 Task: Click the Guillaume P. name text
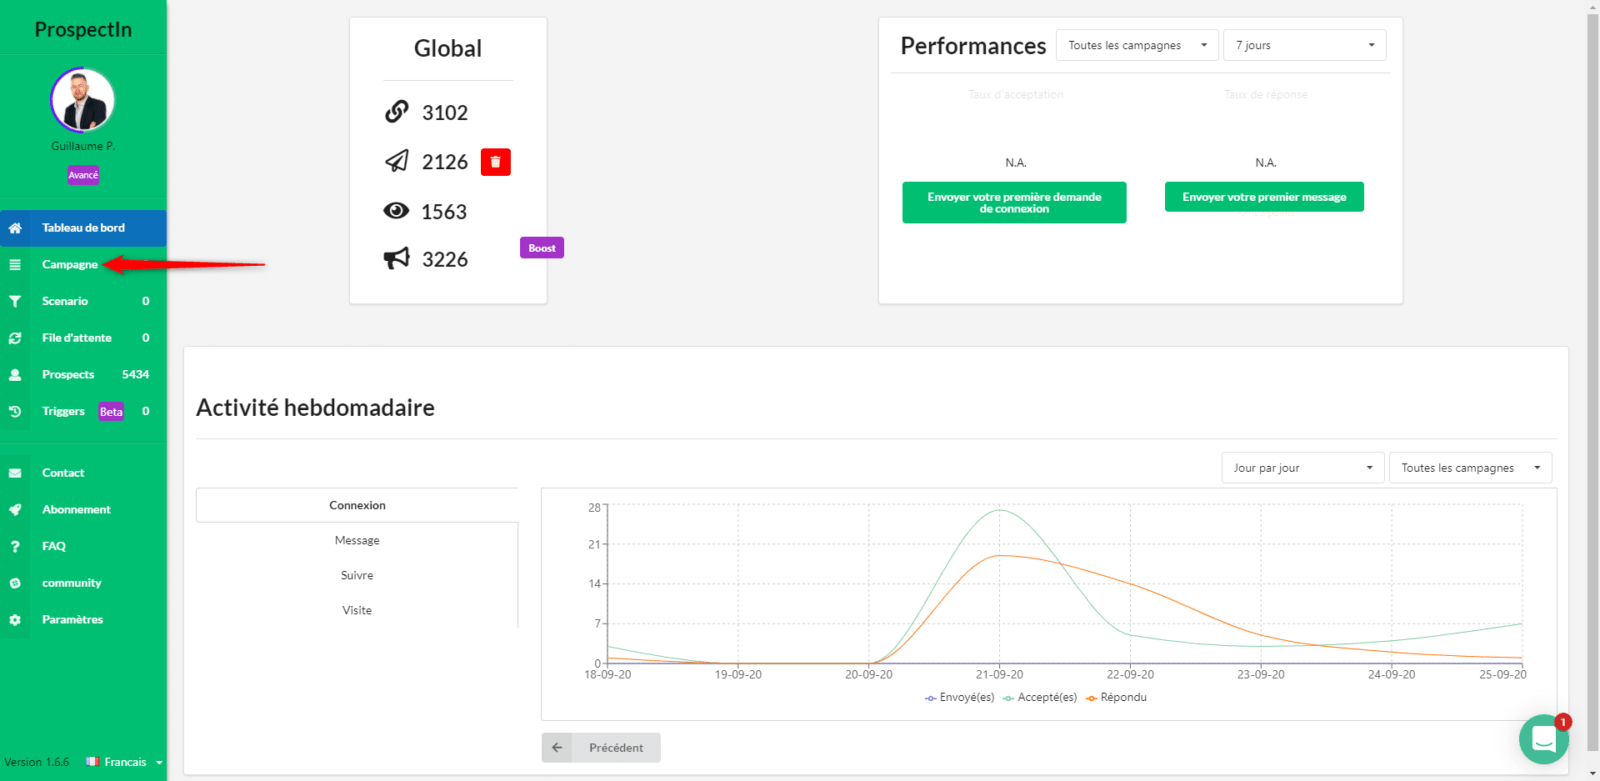83,146
